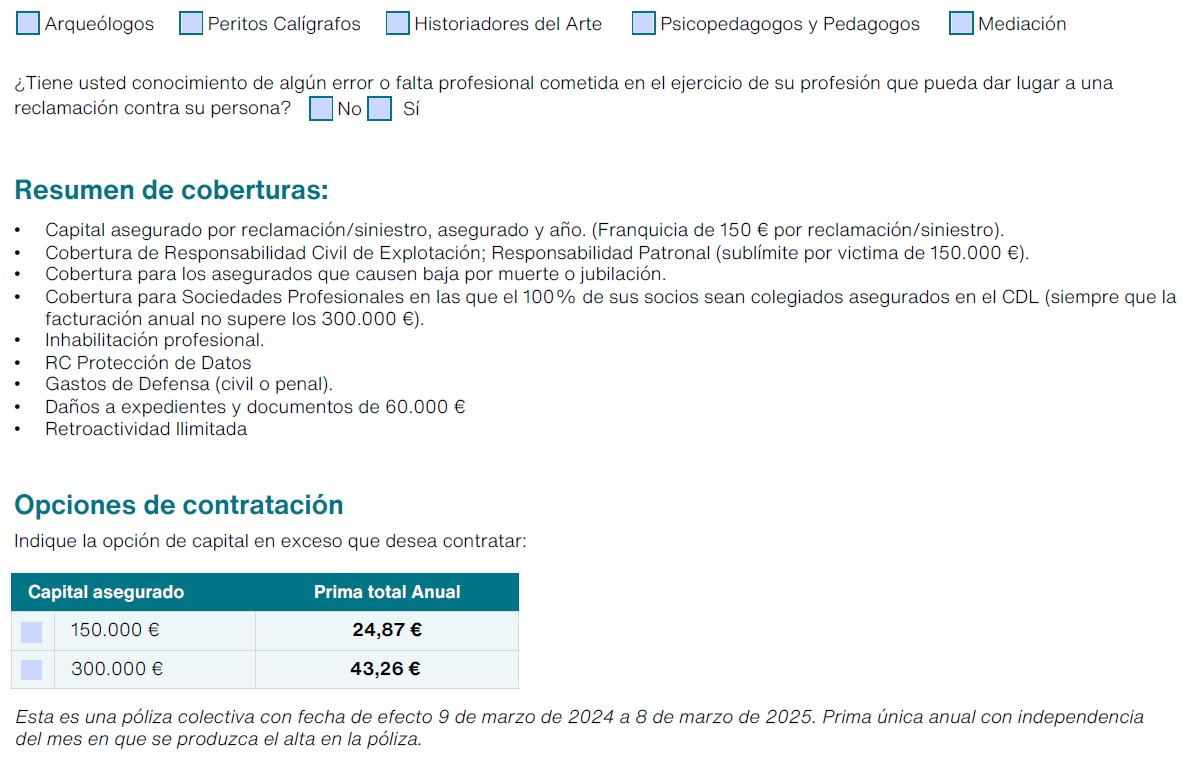Viewport: 1192px width, 763px height.
Task: Select the 300.000 € capital option checkbox
Action: [x=31, y=670]
